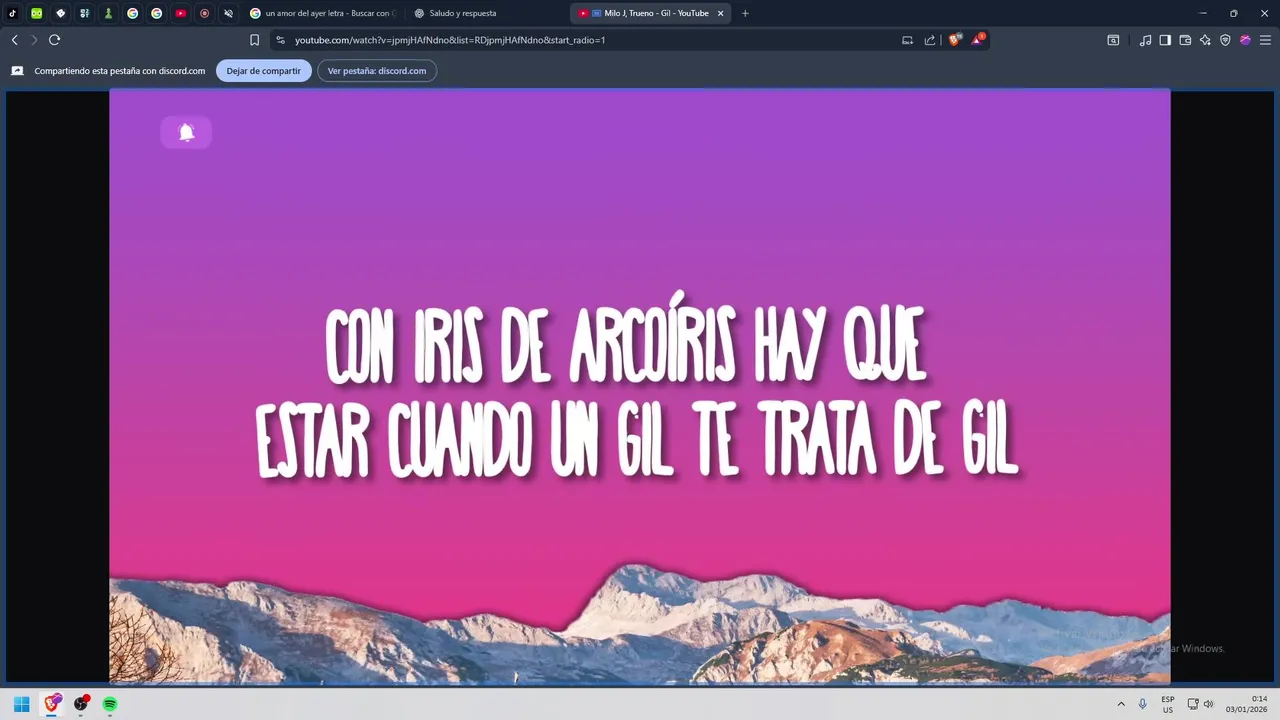Viewport: 1280px width, 720px height.
Task: Click the screen cast icon in address bar
Action: pyautogui.click(x=907, y=40)
